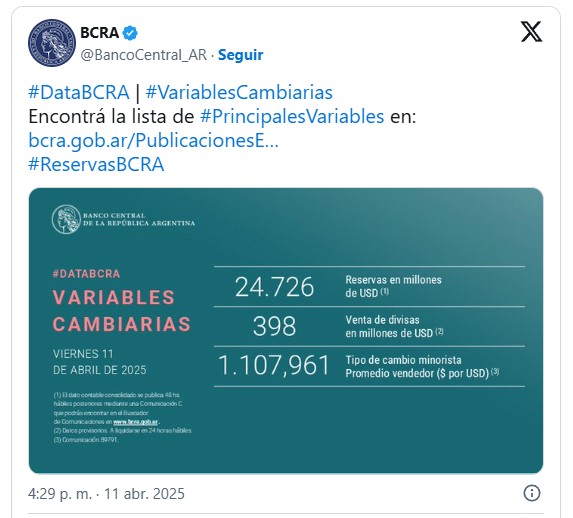Screen dimensions: 573x518
Task: Open the BCRA account name
Action: [99, 33]
